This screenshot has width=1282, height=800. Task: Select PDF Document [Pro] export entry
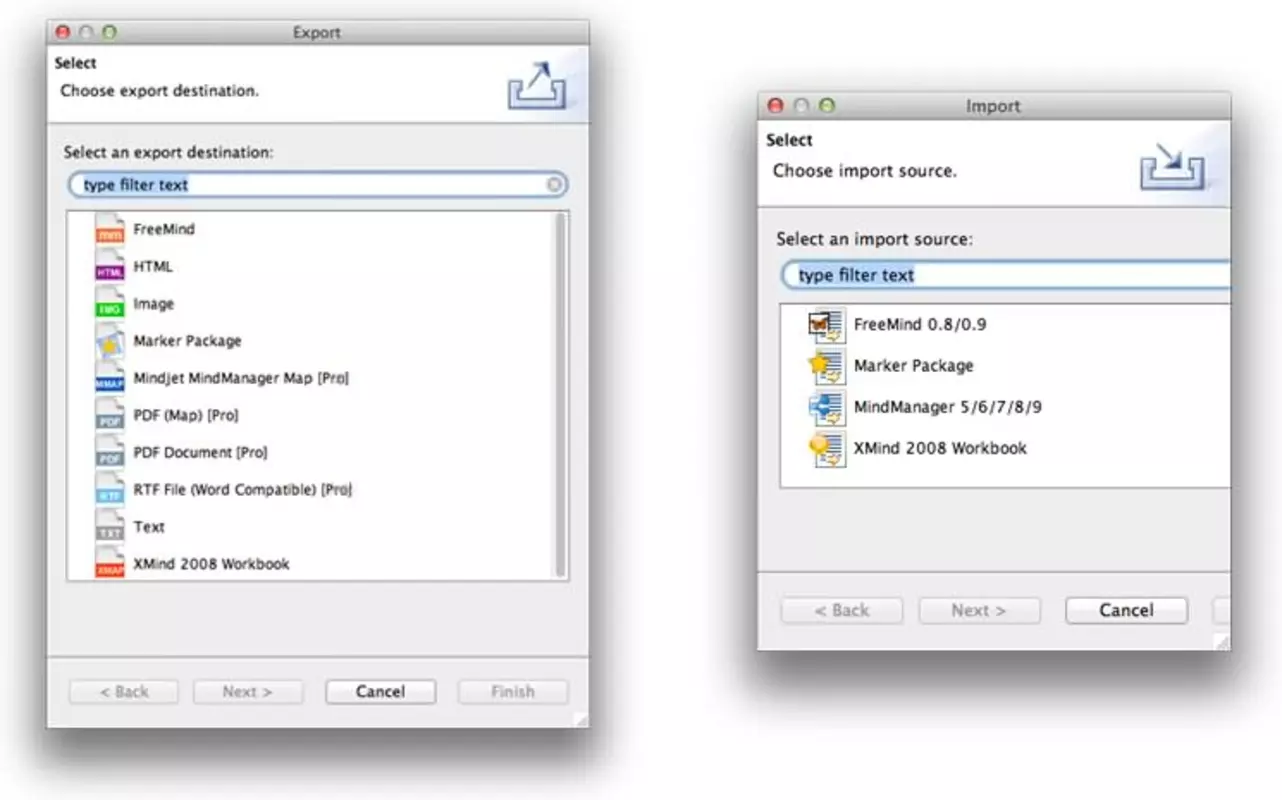(x=200, y=453)
